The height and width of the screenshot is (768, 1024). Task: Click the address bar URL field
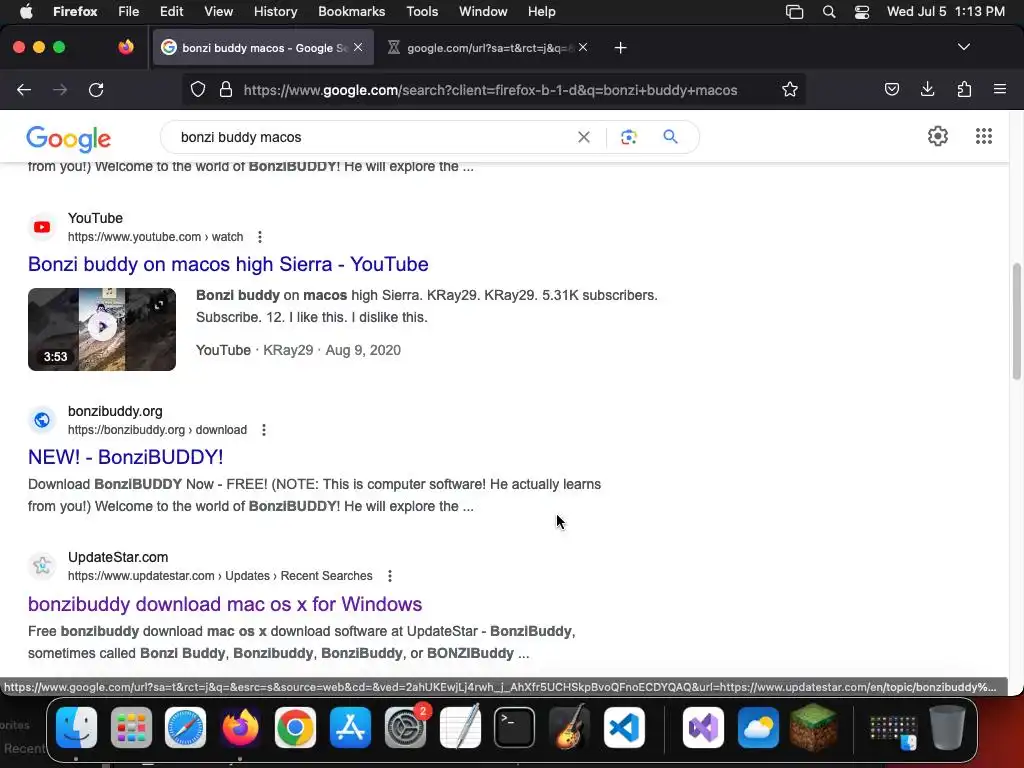click(490, 90)
